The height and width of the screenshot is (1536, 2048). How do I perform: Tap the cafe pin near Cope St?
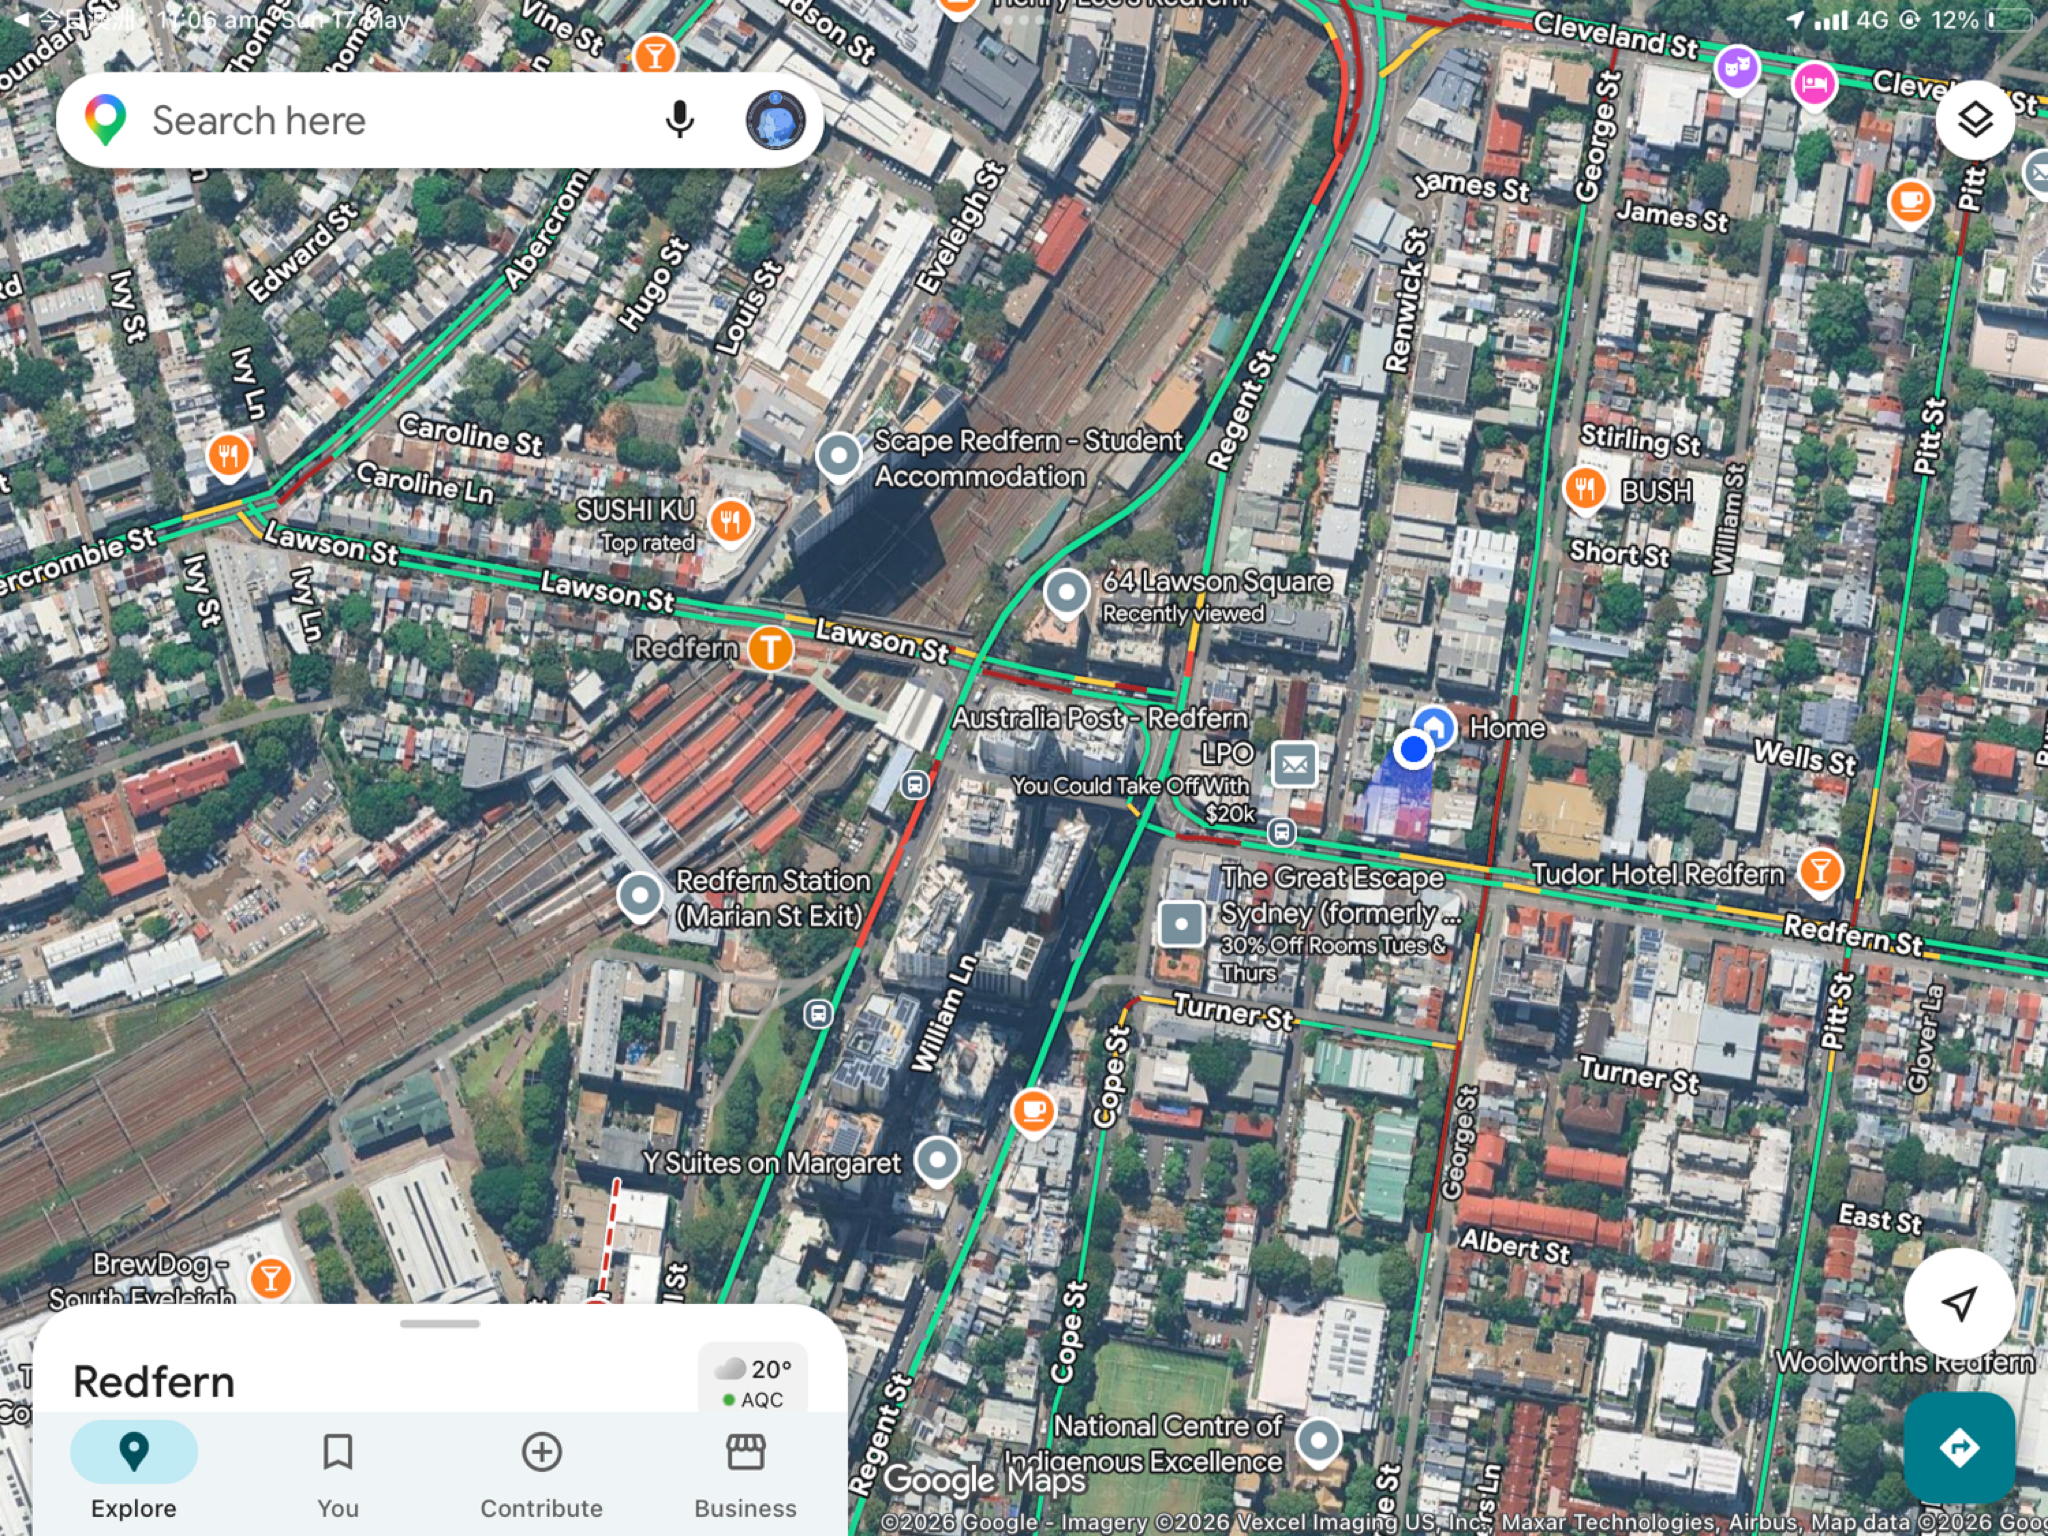click(x=1033, y=1111)
